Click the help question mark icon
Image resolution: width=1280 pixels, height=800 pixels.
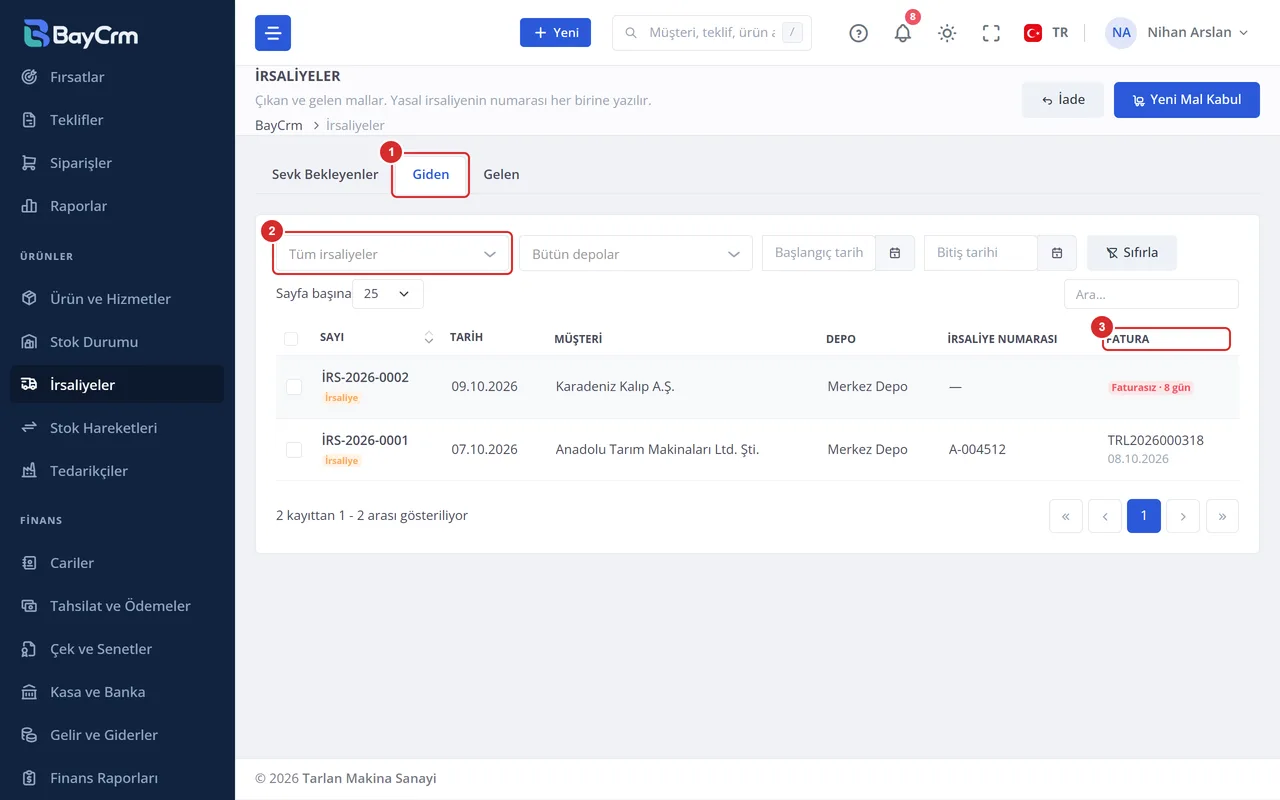(858, 33)
